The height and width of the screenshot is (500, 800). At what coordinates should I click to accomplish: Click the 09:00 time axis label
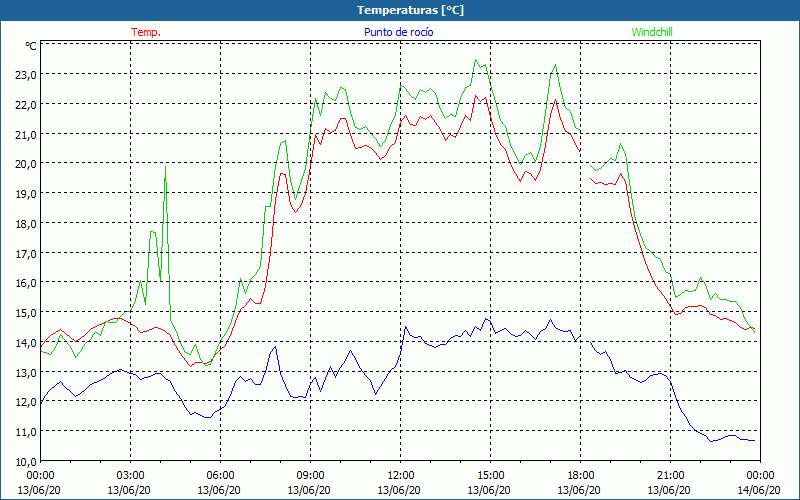pos(310,475)
